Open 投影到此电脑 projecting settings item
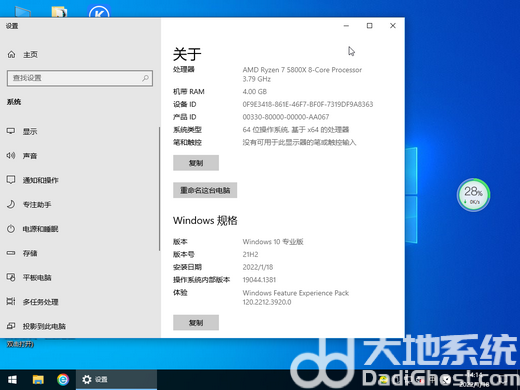520x390 pixels. click(36, 326)
